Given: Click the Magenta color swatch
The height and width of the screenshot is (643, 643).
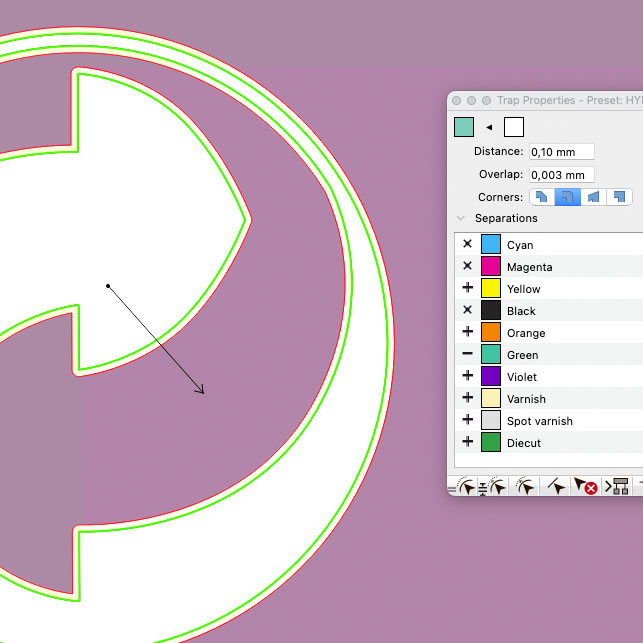Looking at the screenshot, I should click(491, 266).
